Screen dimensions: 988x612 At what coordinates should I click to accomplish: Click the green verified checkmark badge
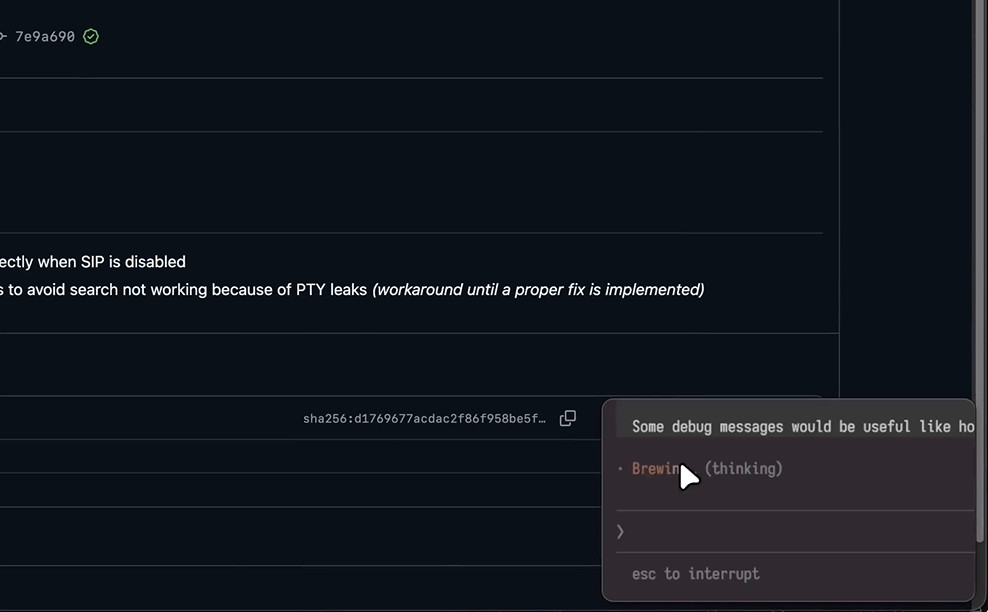pyautogui.click(x=91, y=37)
